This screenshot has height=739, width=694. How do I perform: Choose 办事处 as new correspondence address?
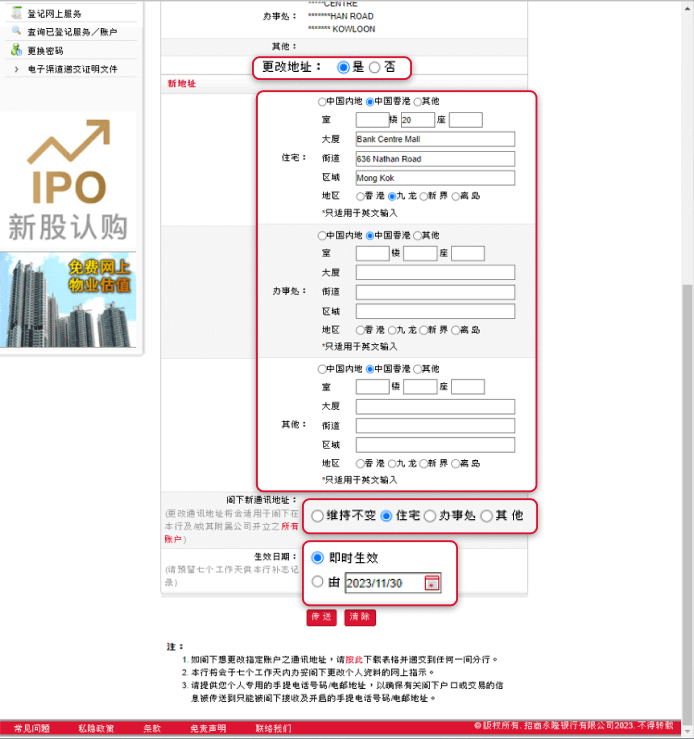[430, 516]
